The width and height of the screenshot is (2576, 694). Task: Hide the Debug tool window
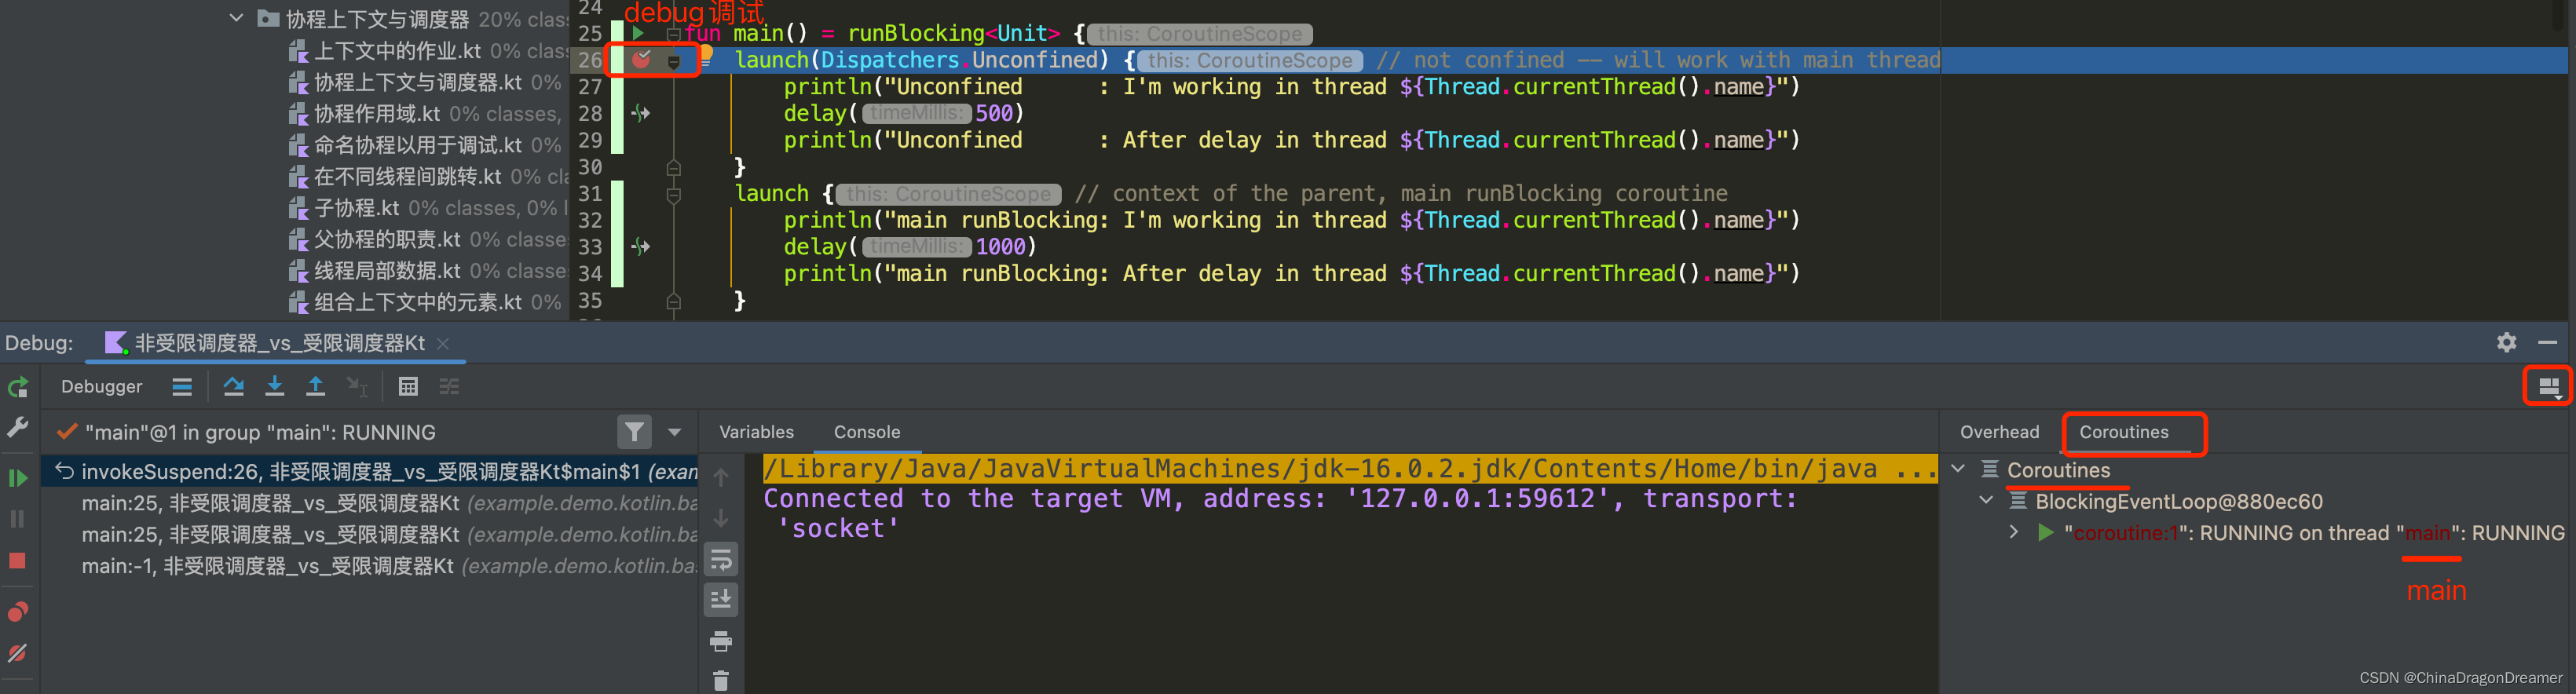[x=2547, y=342]
